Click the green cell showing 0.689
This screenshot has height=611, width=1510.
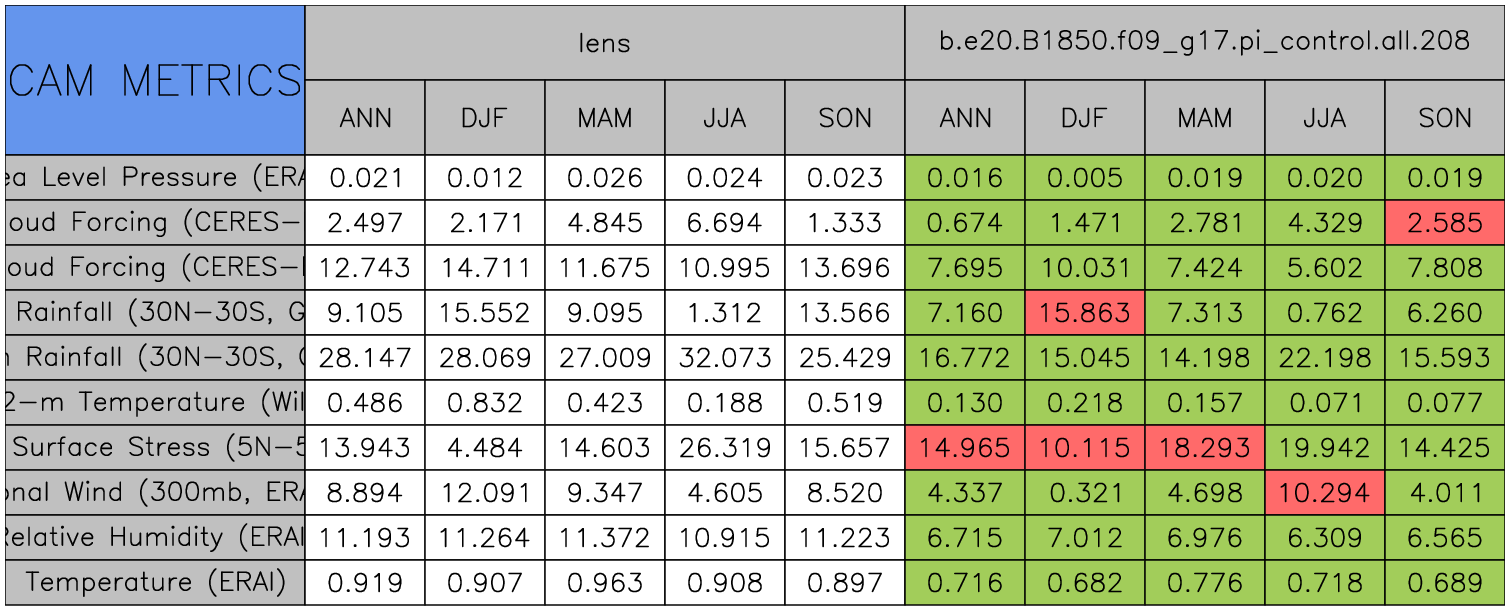point(1445,582)
